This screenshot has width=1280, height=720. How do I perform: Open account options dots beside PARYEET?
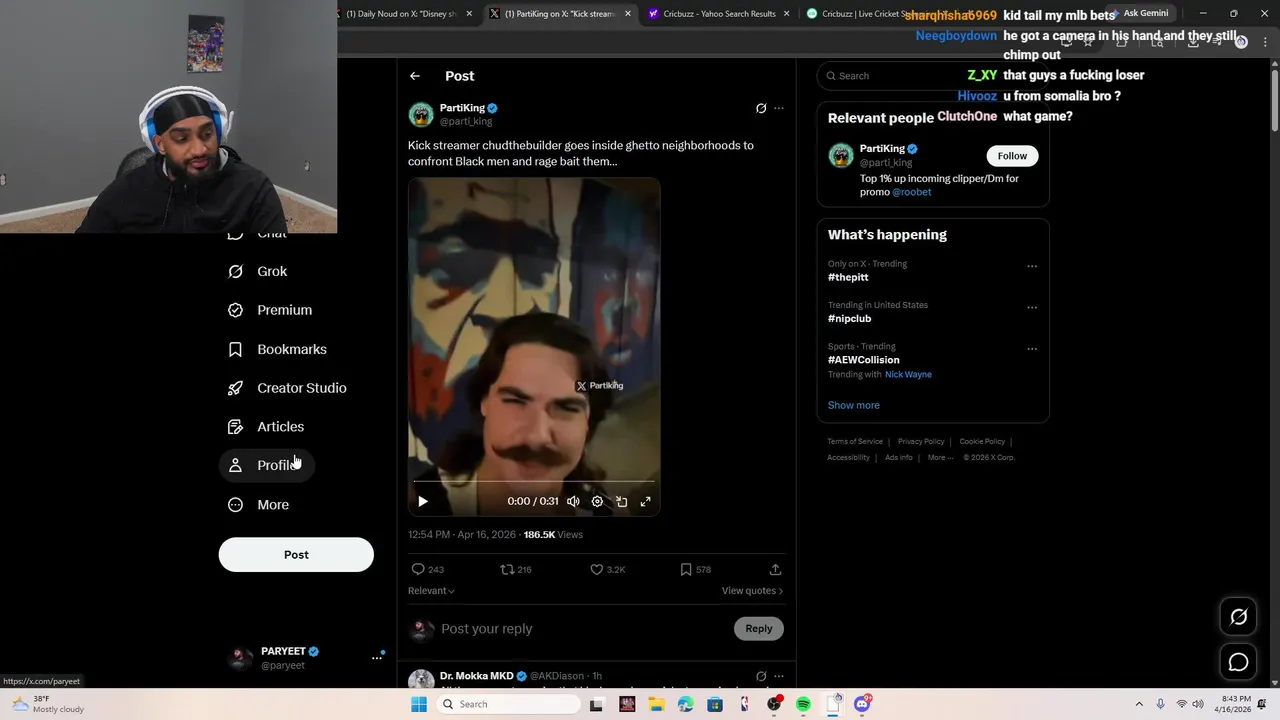coord(377,657)
